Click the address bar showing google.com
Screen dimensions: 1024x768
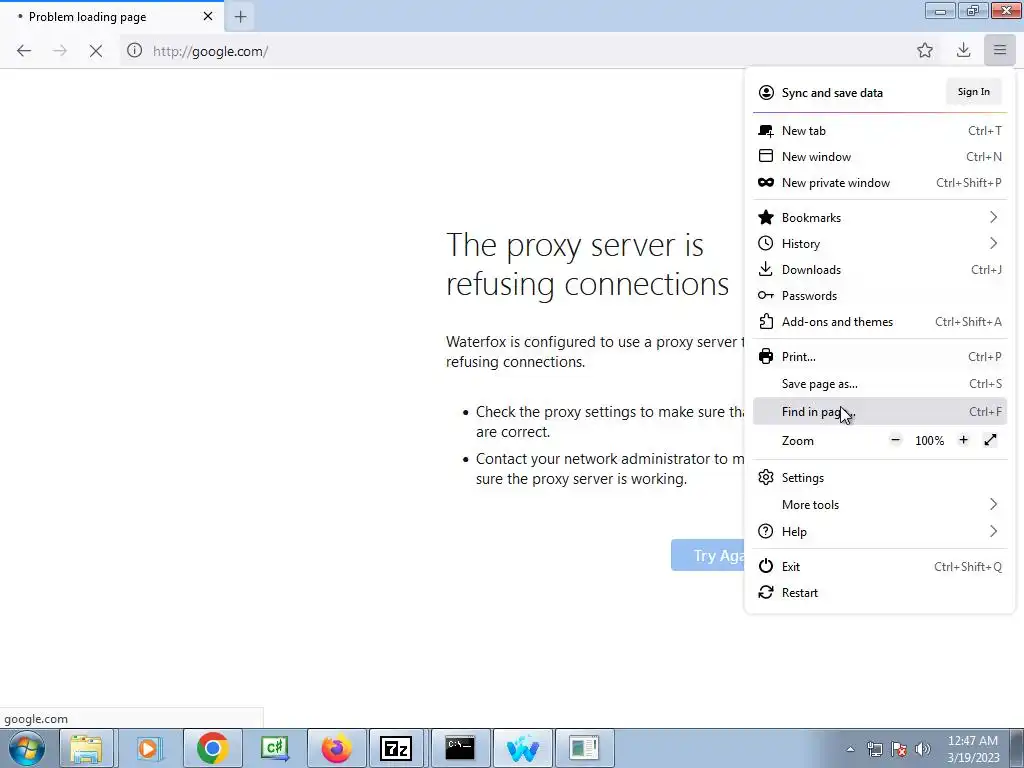click(516, 51)
